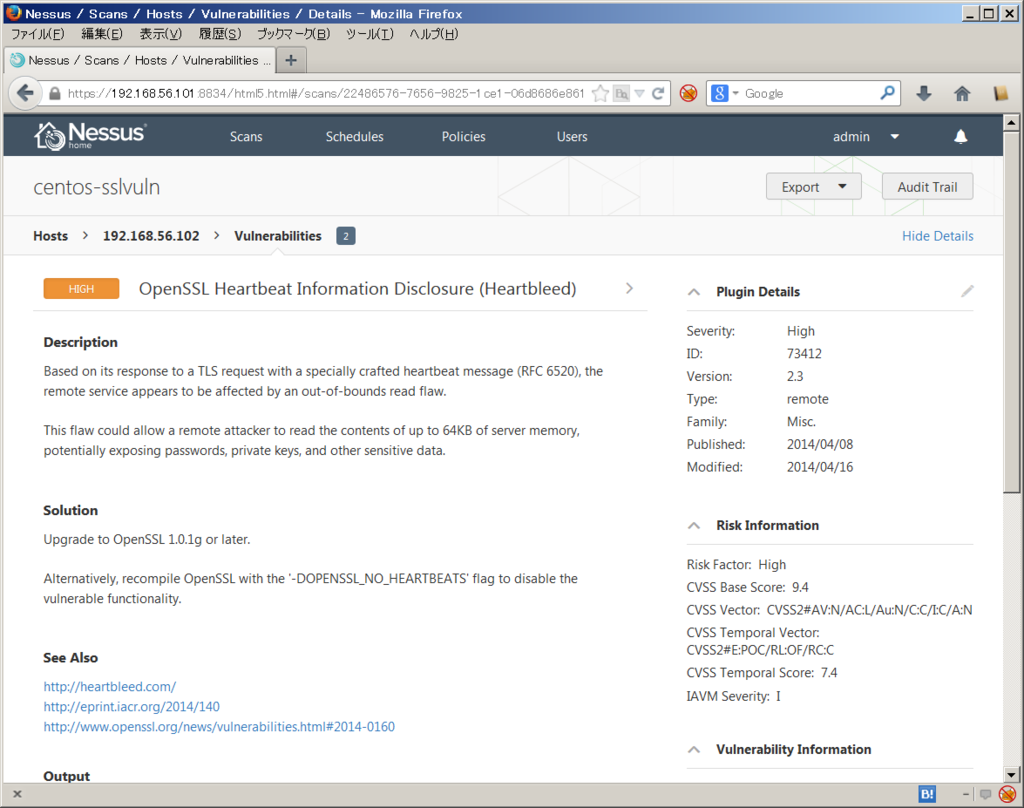Open the bookmarks menu icon in toolbar
This screenshot has width=1024, height=808.
[x=1000, y=93]
